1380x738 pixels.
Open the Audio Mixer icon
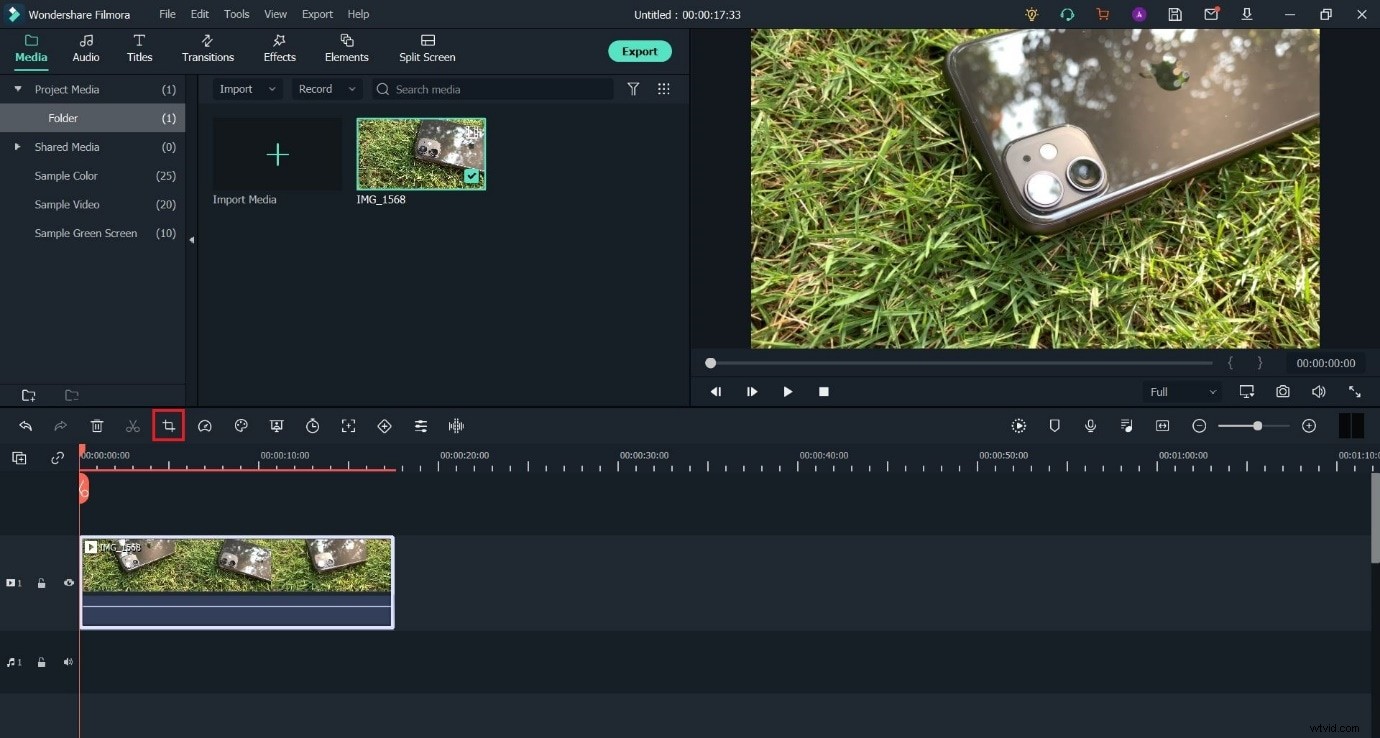point(421,426)
